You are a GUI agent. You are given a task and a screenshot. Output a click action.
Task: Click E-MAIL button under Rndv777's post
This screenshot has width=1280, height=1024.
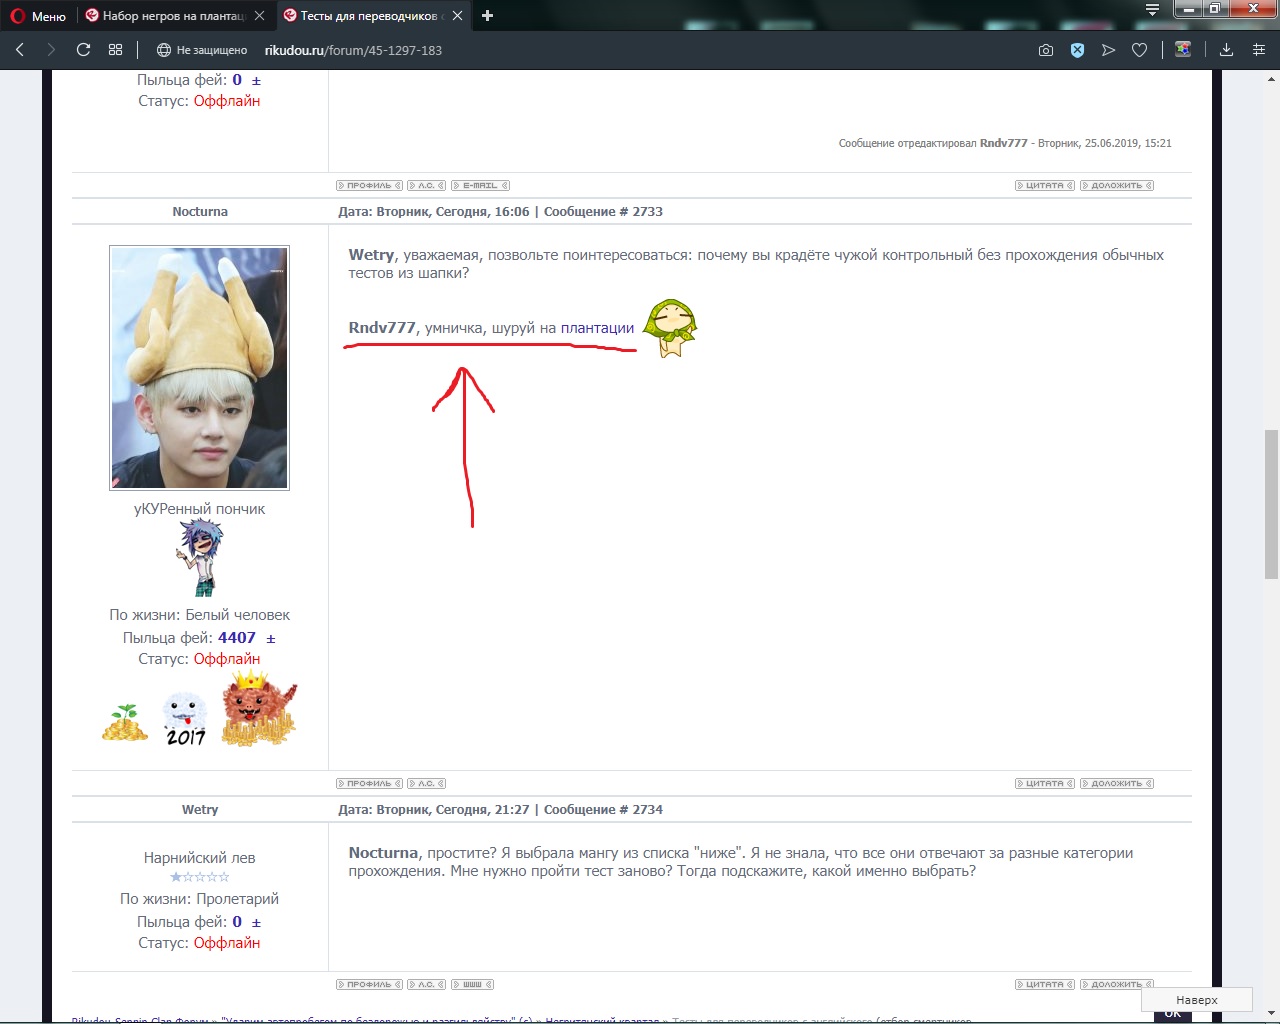tap(480, 186)
